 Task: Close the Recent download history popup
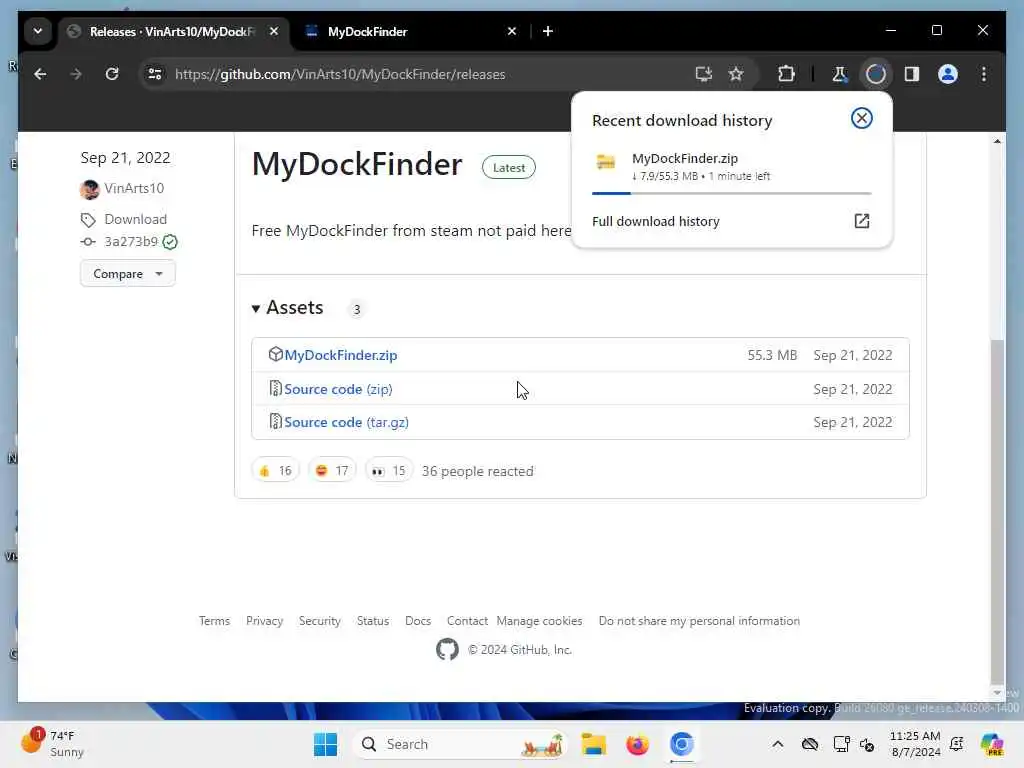[861, 118]
